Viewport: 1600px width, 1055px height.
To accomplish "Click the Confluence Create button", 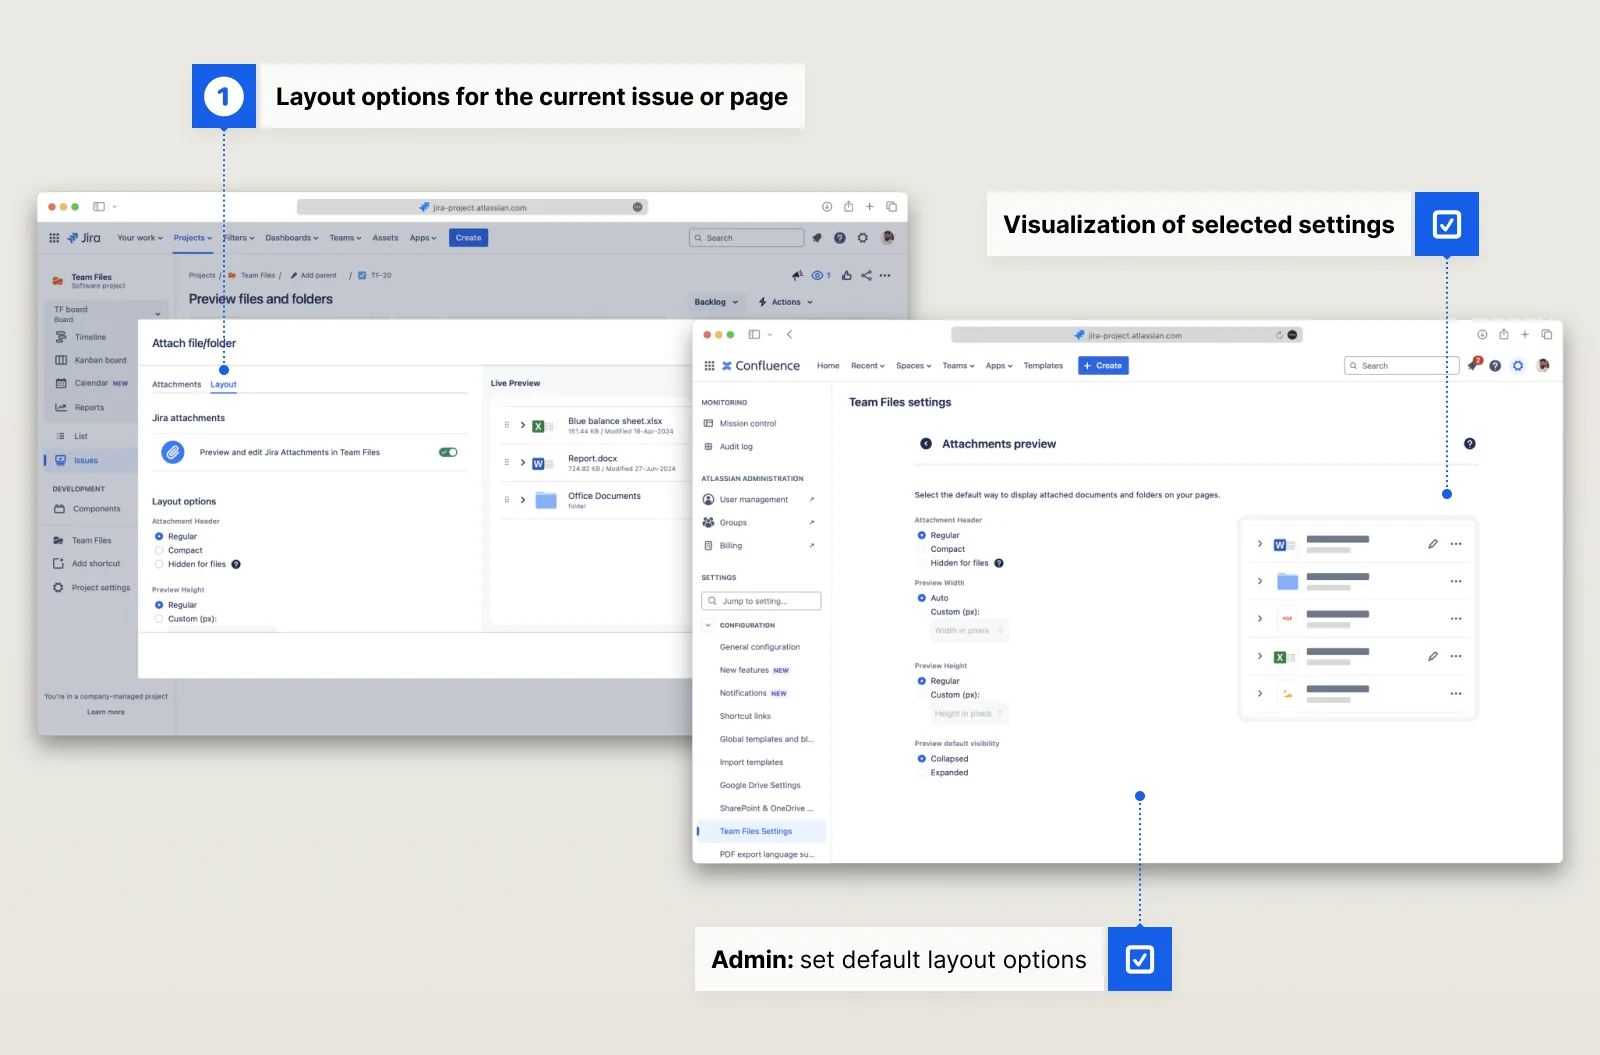I will [1103, 366].
